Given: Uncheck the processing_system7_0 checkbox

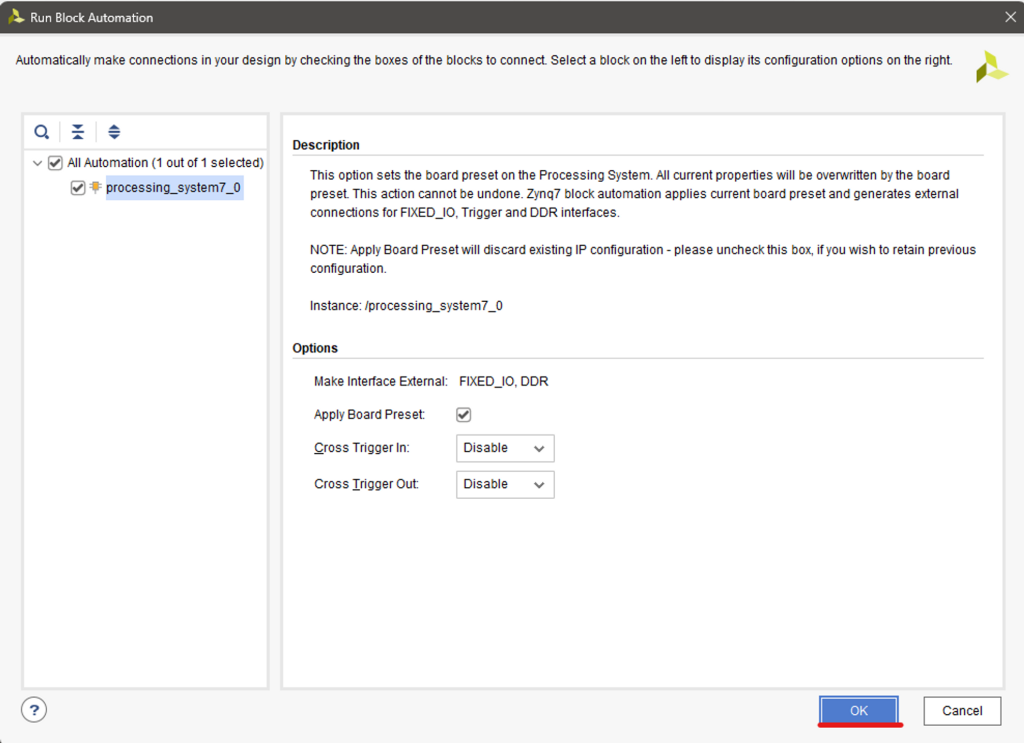Looking at the screenshot, I should point(78,188).
